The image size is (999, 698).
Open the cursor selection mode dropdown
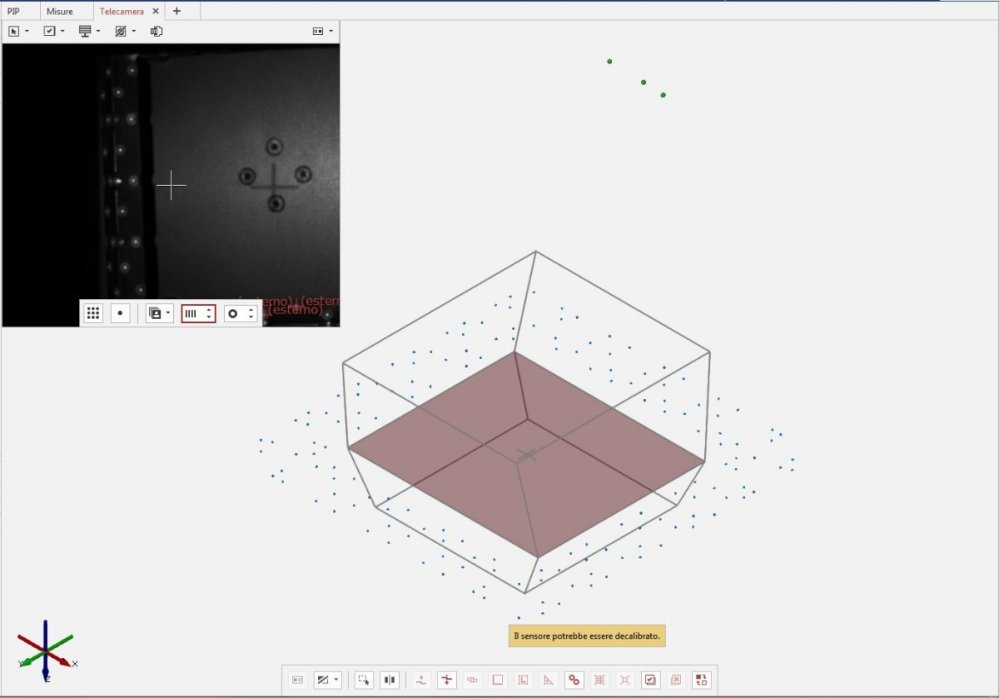coord(18,31)
